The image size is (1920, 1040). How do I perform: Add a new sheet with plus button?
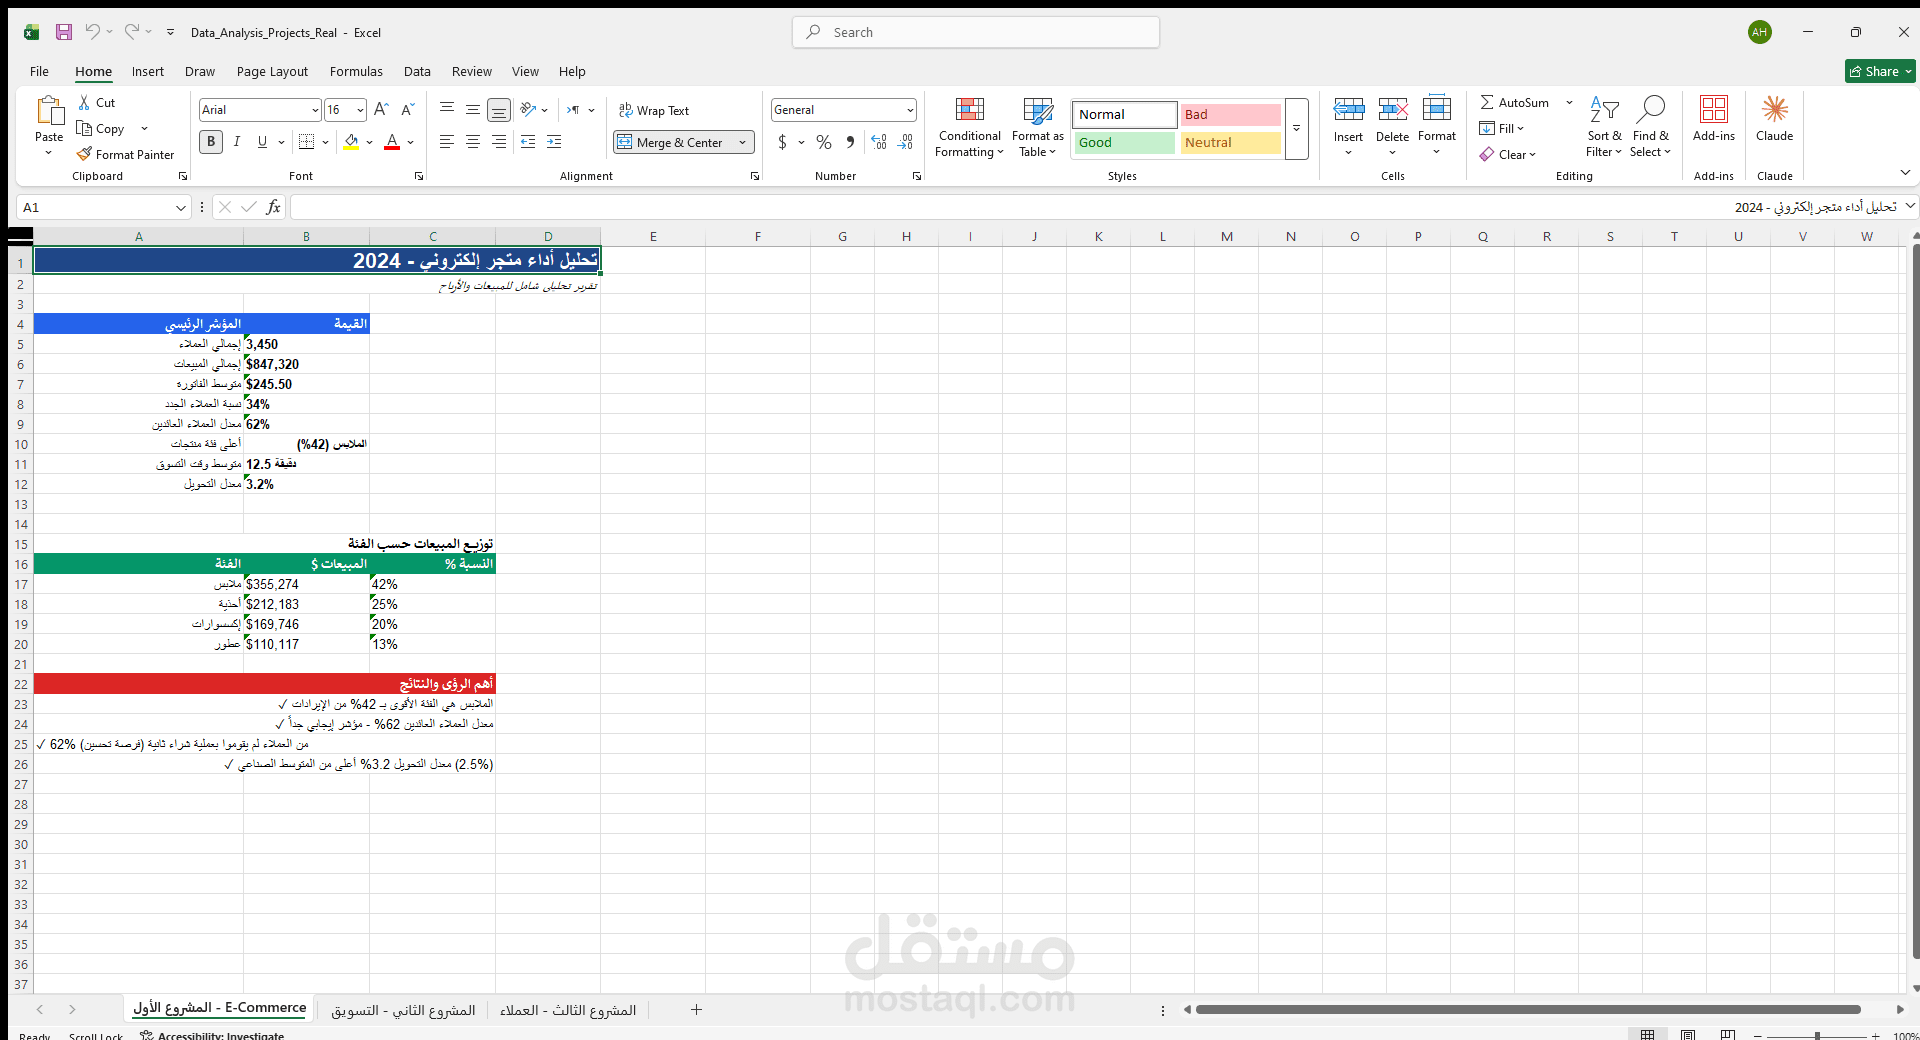coord(696,1010)
